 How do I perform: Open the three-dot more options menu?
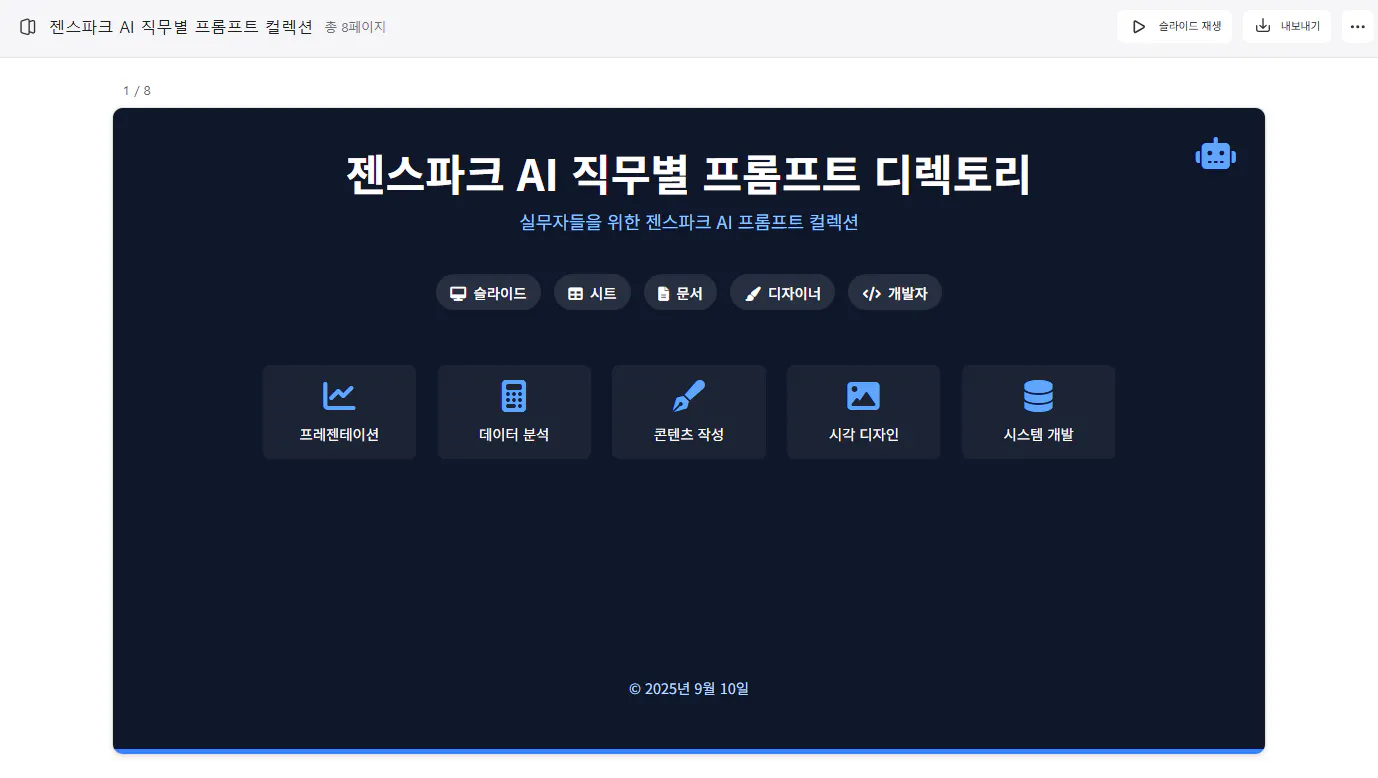point(1357,27)
